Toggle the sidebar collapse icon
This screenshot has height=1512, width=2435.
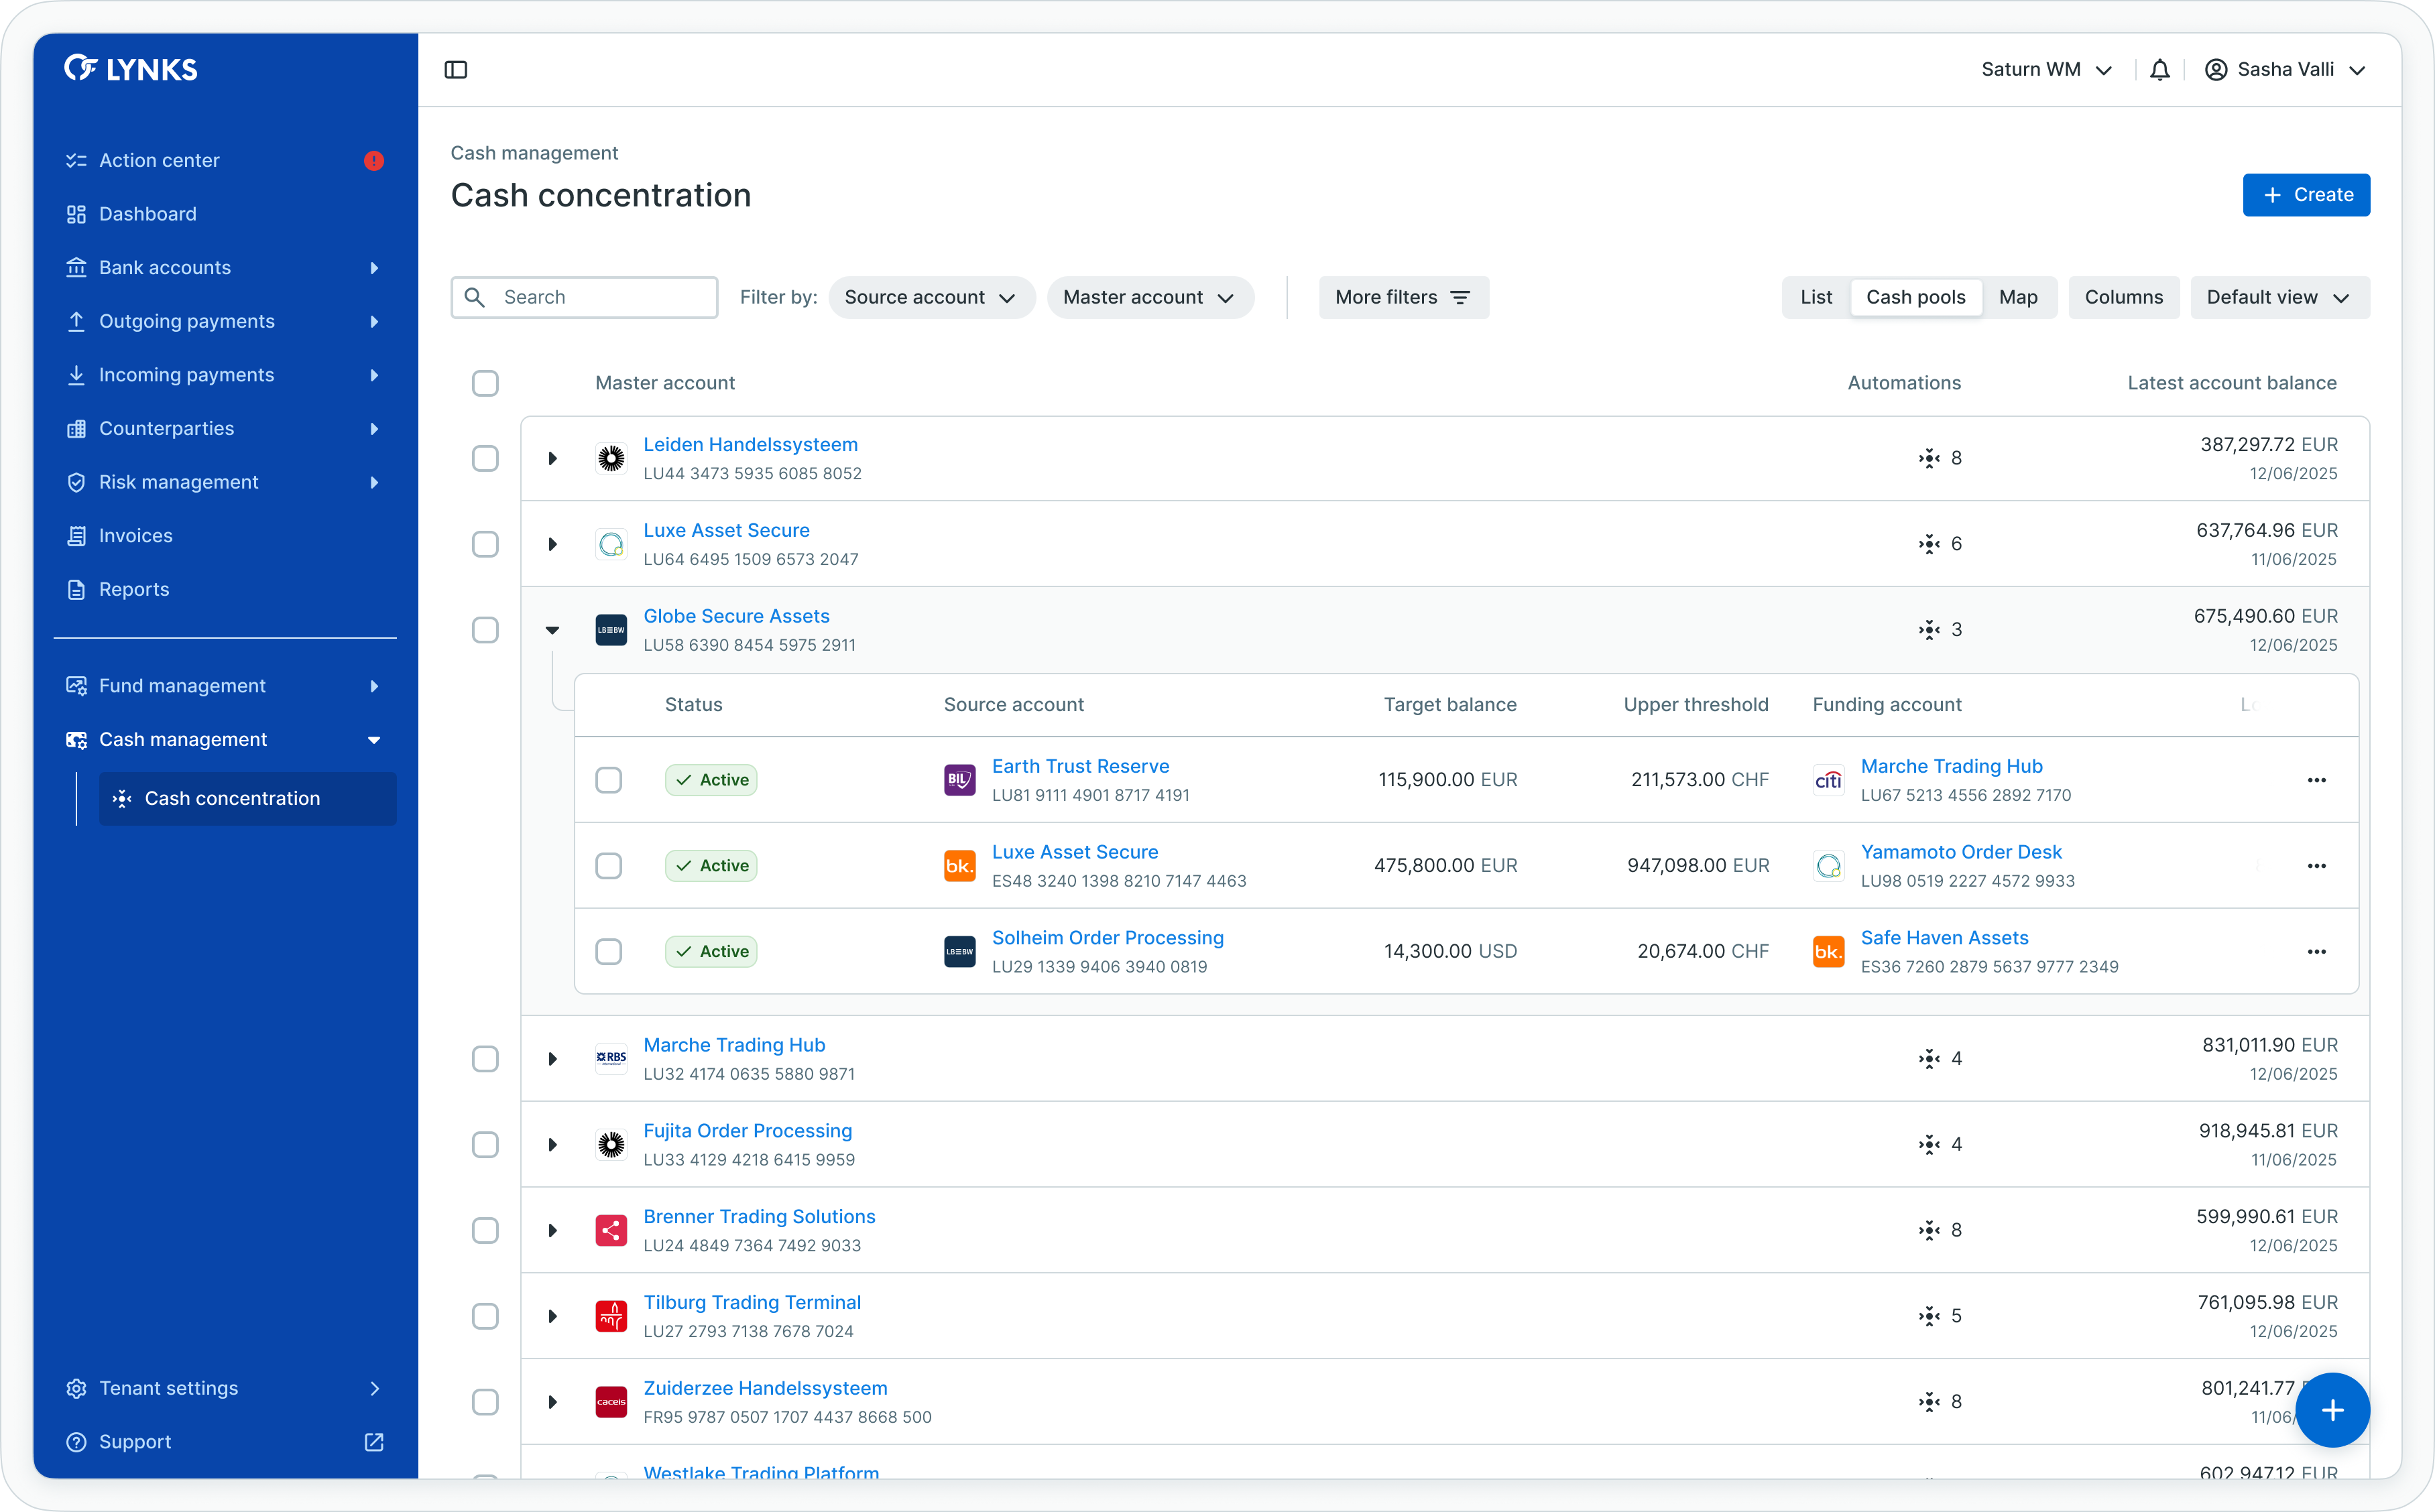(x=456, y=70)
